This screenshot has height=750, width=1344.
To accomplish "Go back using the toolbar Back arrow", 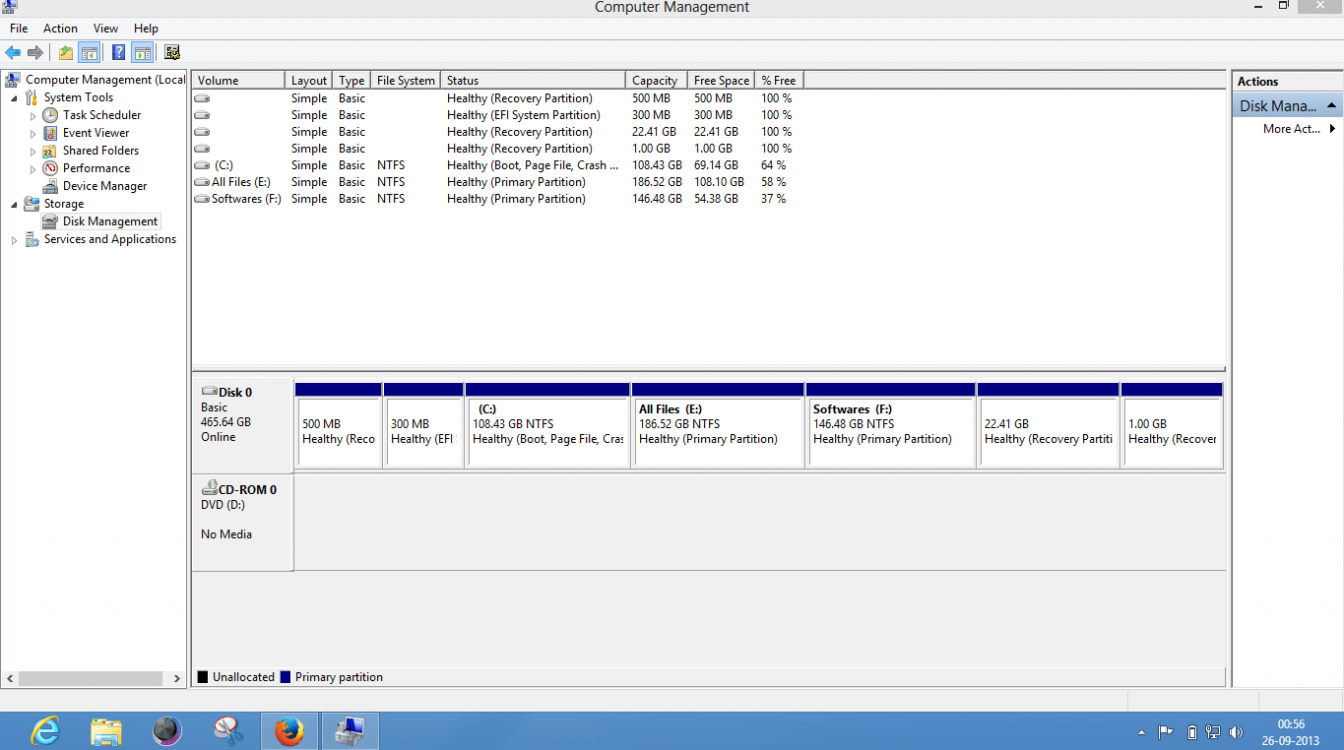I will pyautogui.click(x=13, y=53).
